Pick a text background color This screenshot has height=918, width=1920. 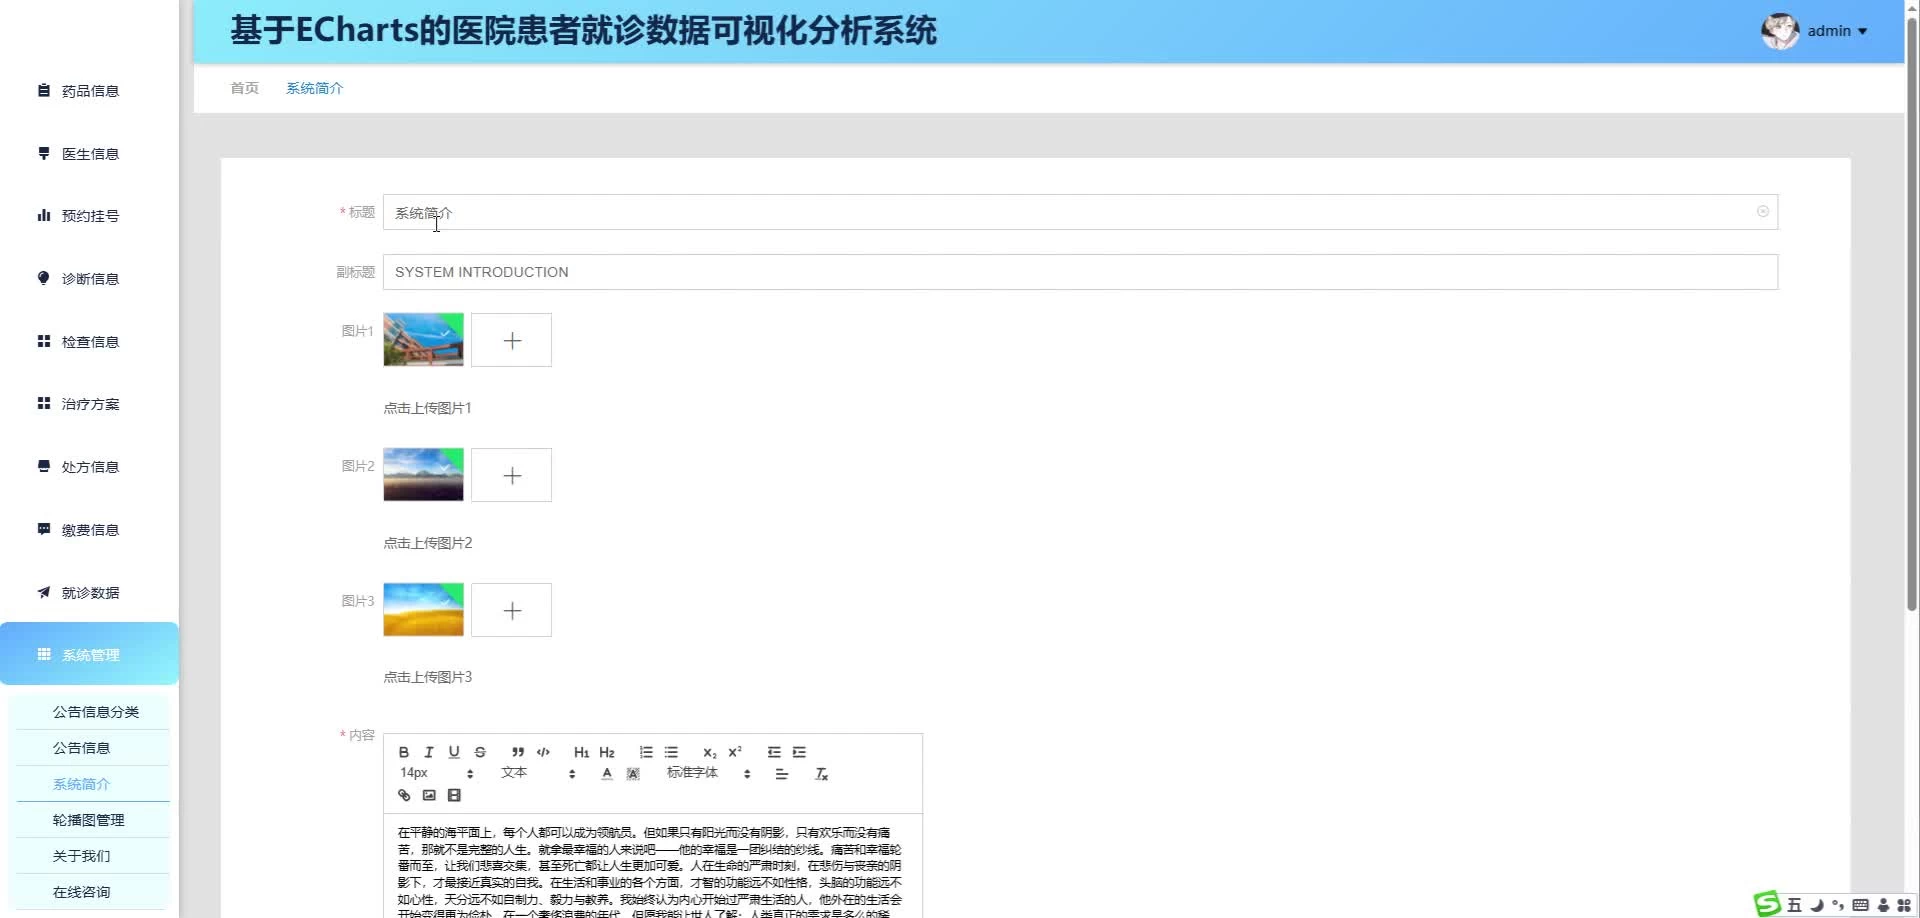[633, 774]
